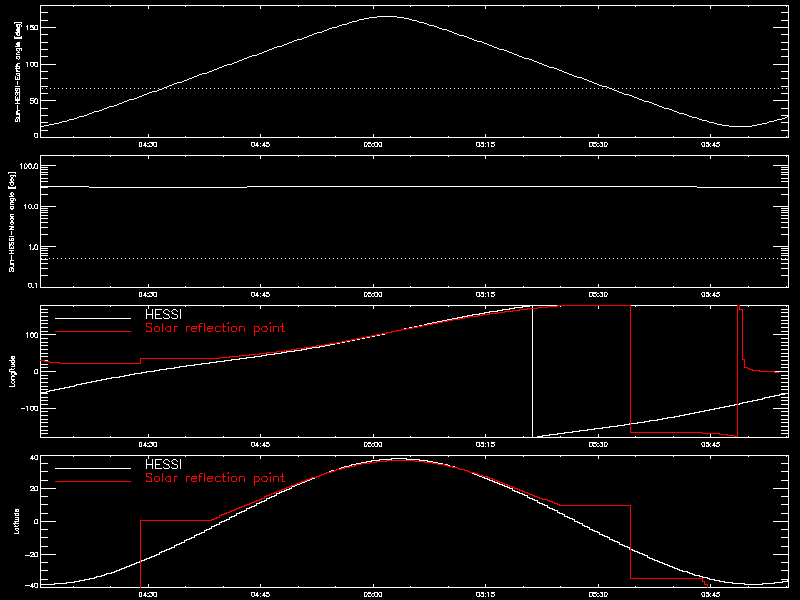The width and height of the screenshot is (800, 600).
Task: Click '05:00' time label under Moon angle plot
Action: click(x=373, y=294)
